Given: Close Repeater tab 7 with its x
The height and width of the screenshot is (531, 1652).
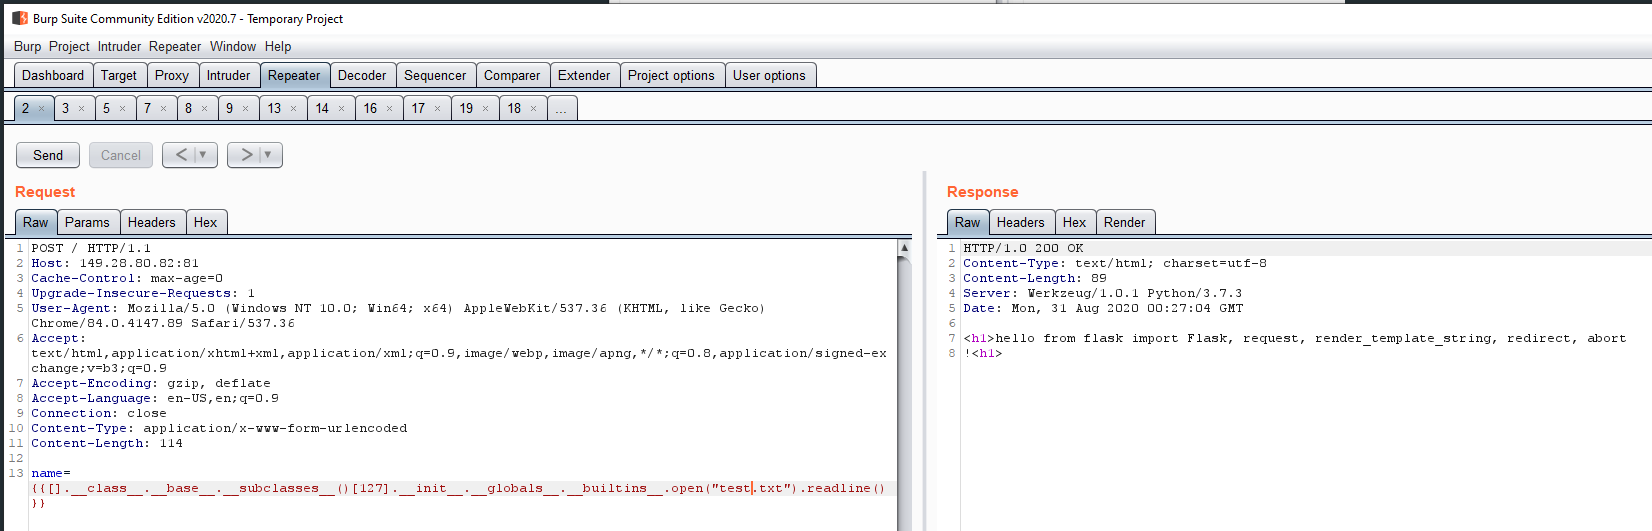Looking at the screenshot, I should coord(164,109).
